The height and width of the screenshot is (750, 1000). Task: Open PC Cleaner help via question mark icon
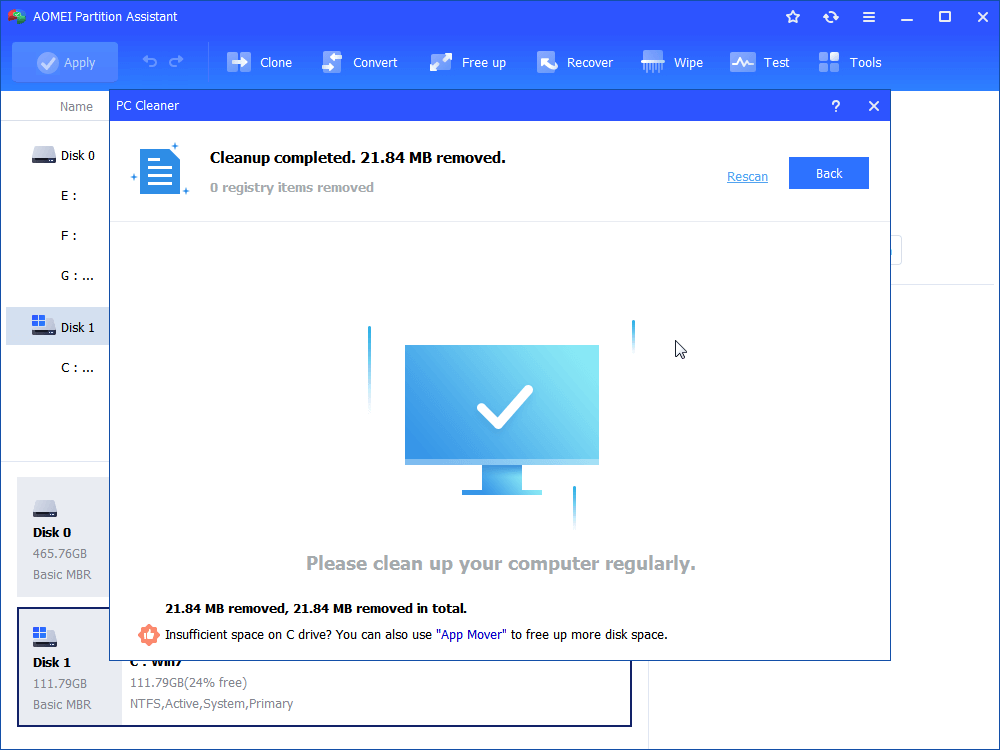click(x=836, y=105)
